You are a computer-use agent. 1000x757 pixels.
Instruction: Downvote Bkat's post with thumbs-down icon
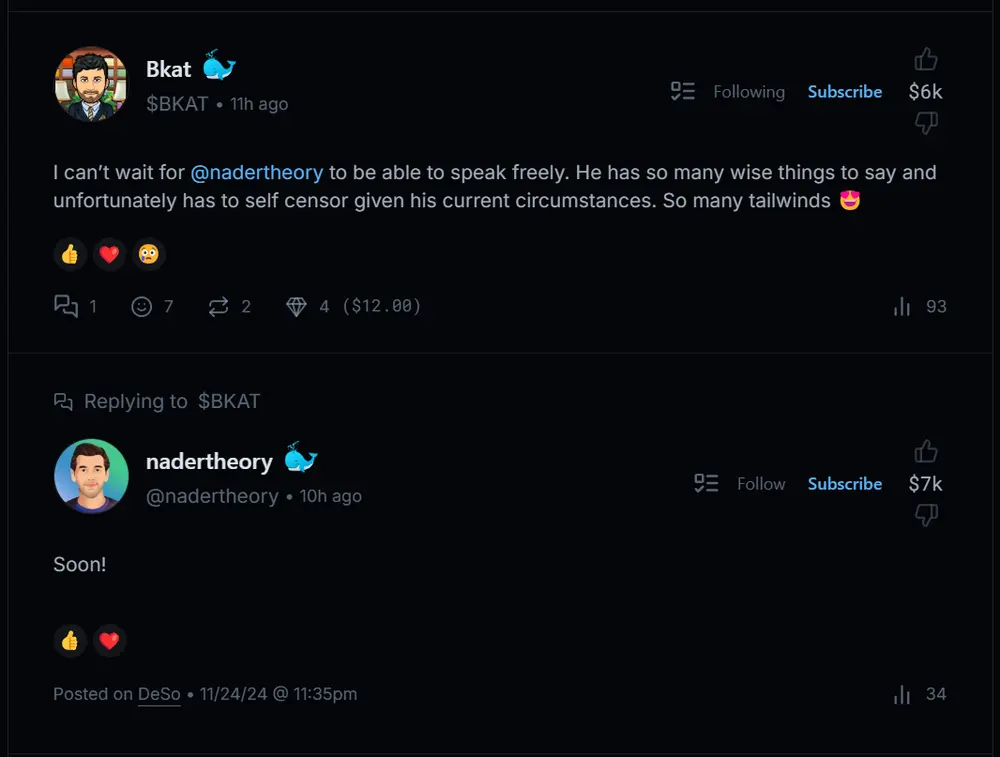point(926,123)
